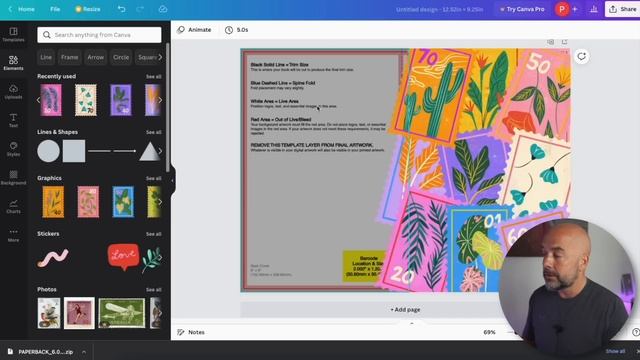Open the Home menu

click(x=26, y=9)
